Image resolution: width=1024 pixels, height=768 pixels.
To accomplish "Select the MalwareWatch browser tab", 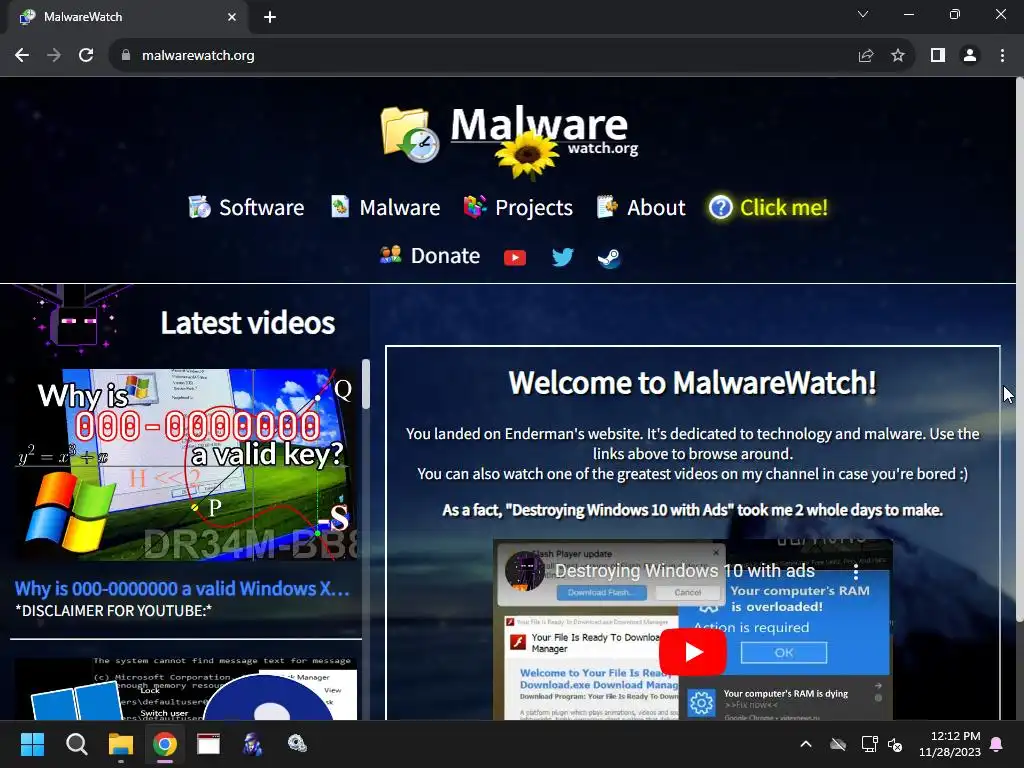I will [x=128, y=17].
